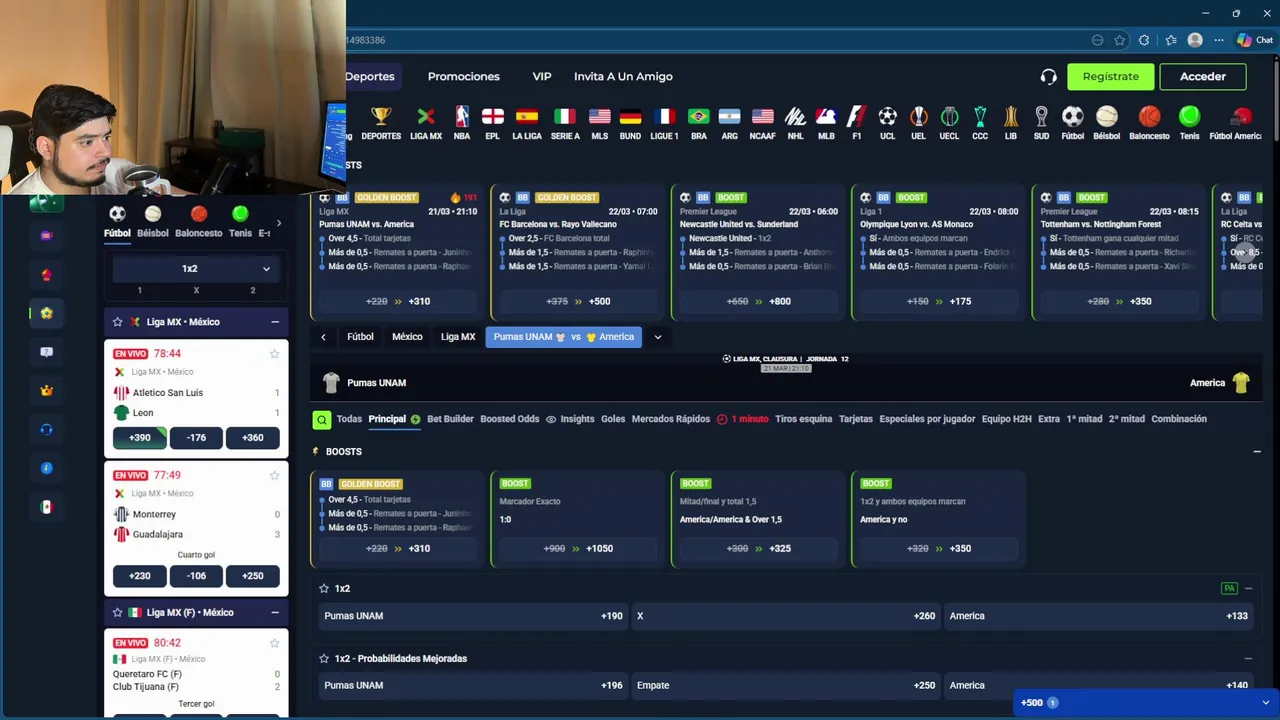Image resolution: width=1280 pixels, height=720 pixels.
Task: Select -106 odds in Monterrey match
Action: [196, 576]
